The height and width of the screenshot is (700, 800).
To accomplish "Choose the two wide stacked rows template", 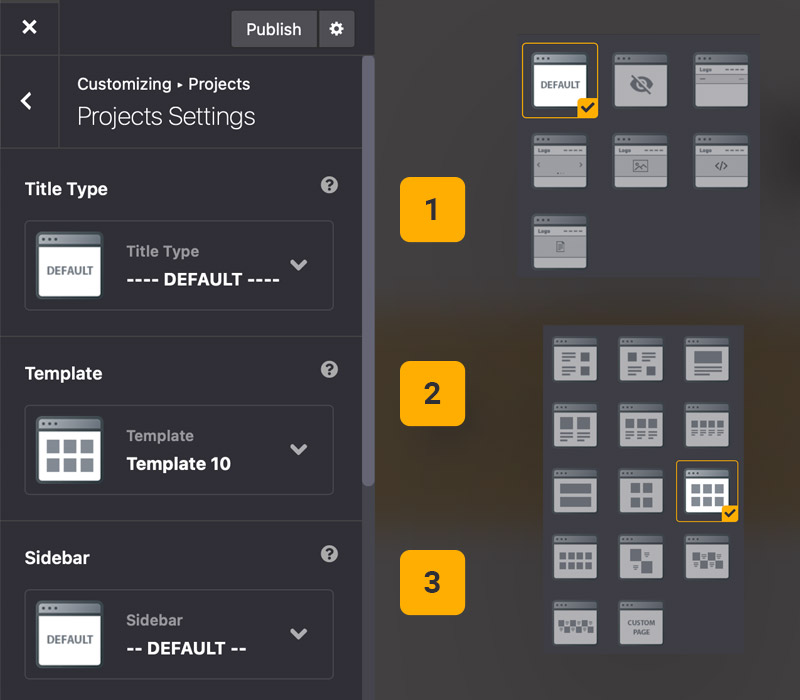I will 575,491.
